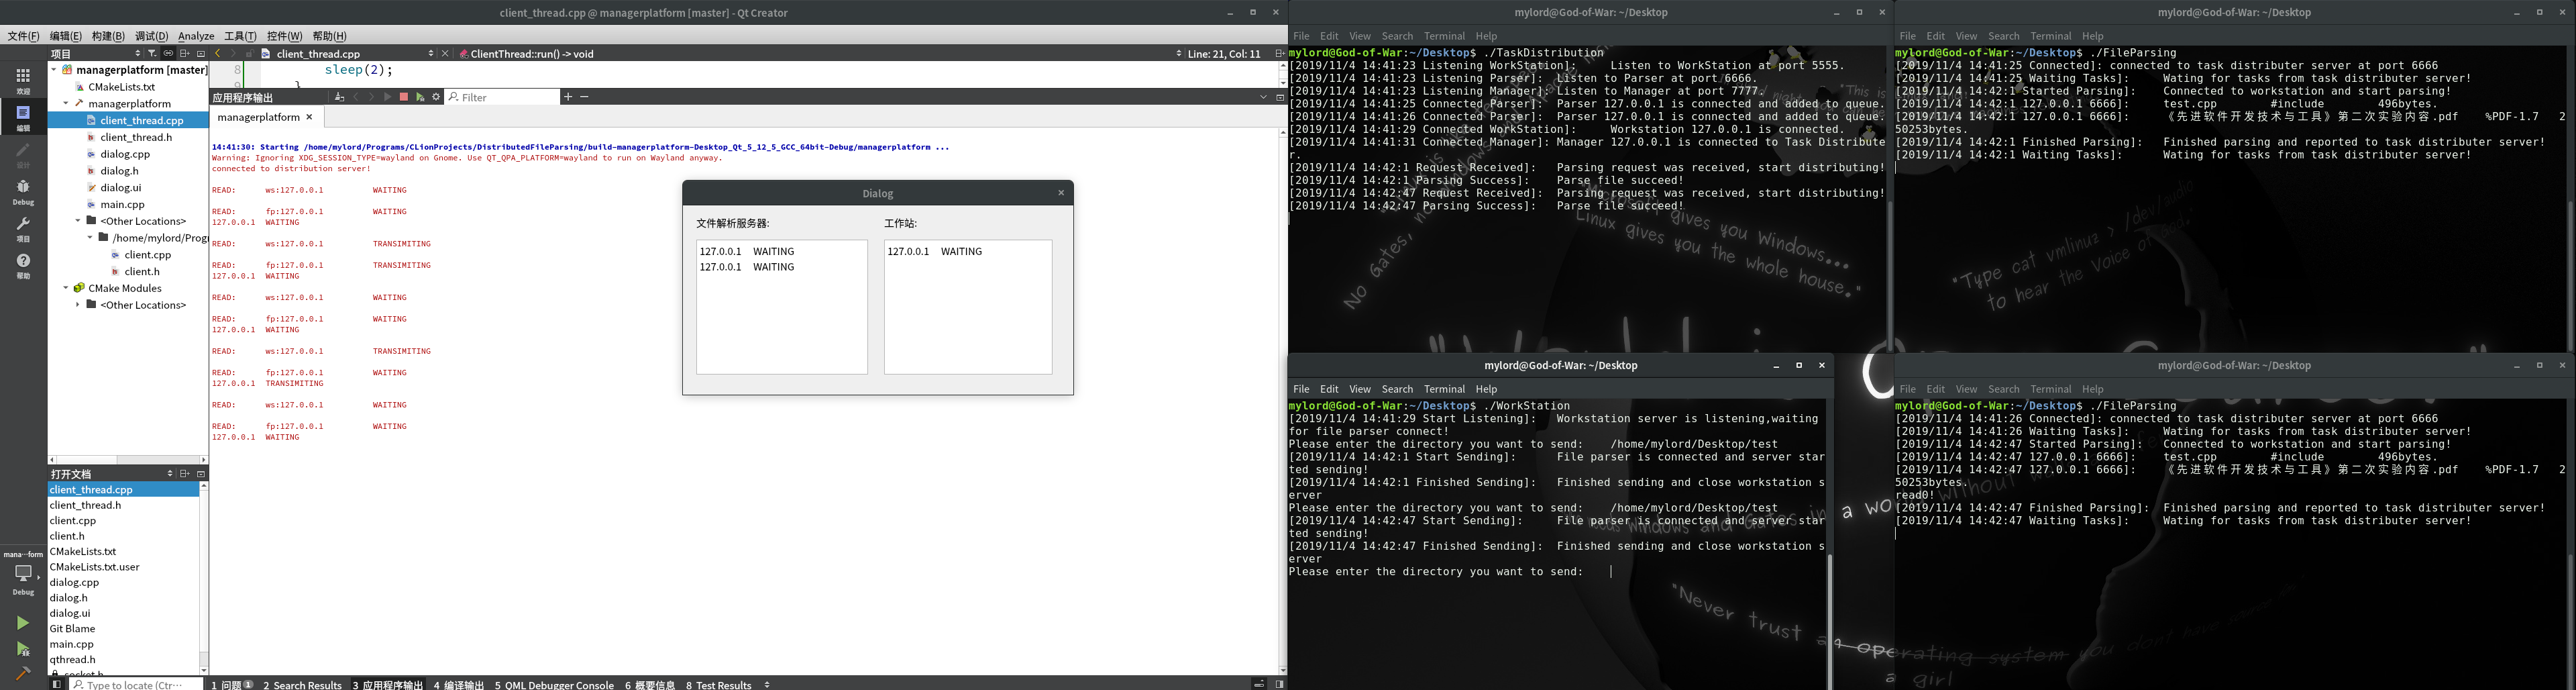The height and width of the screenshot is (690, 2576).
Task: Open qthread.h in open documents list
Action: [73, 659]
